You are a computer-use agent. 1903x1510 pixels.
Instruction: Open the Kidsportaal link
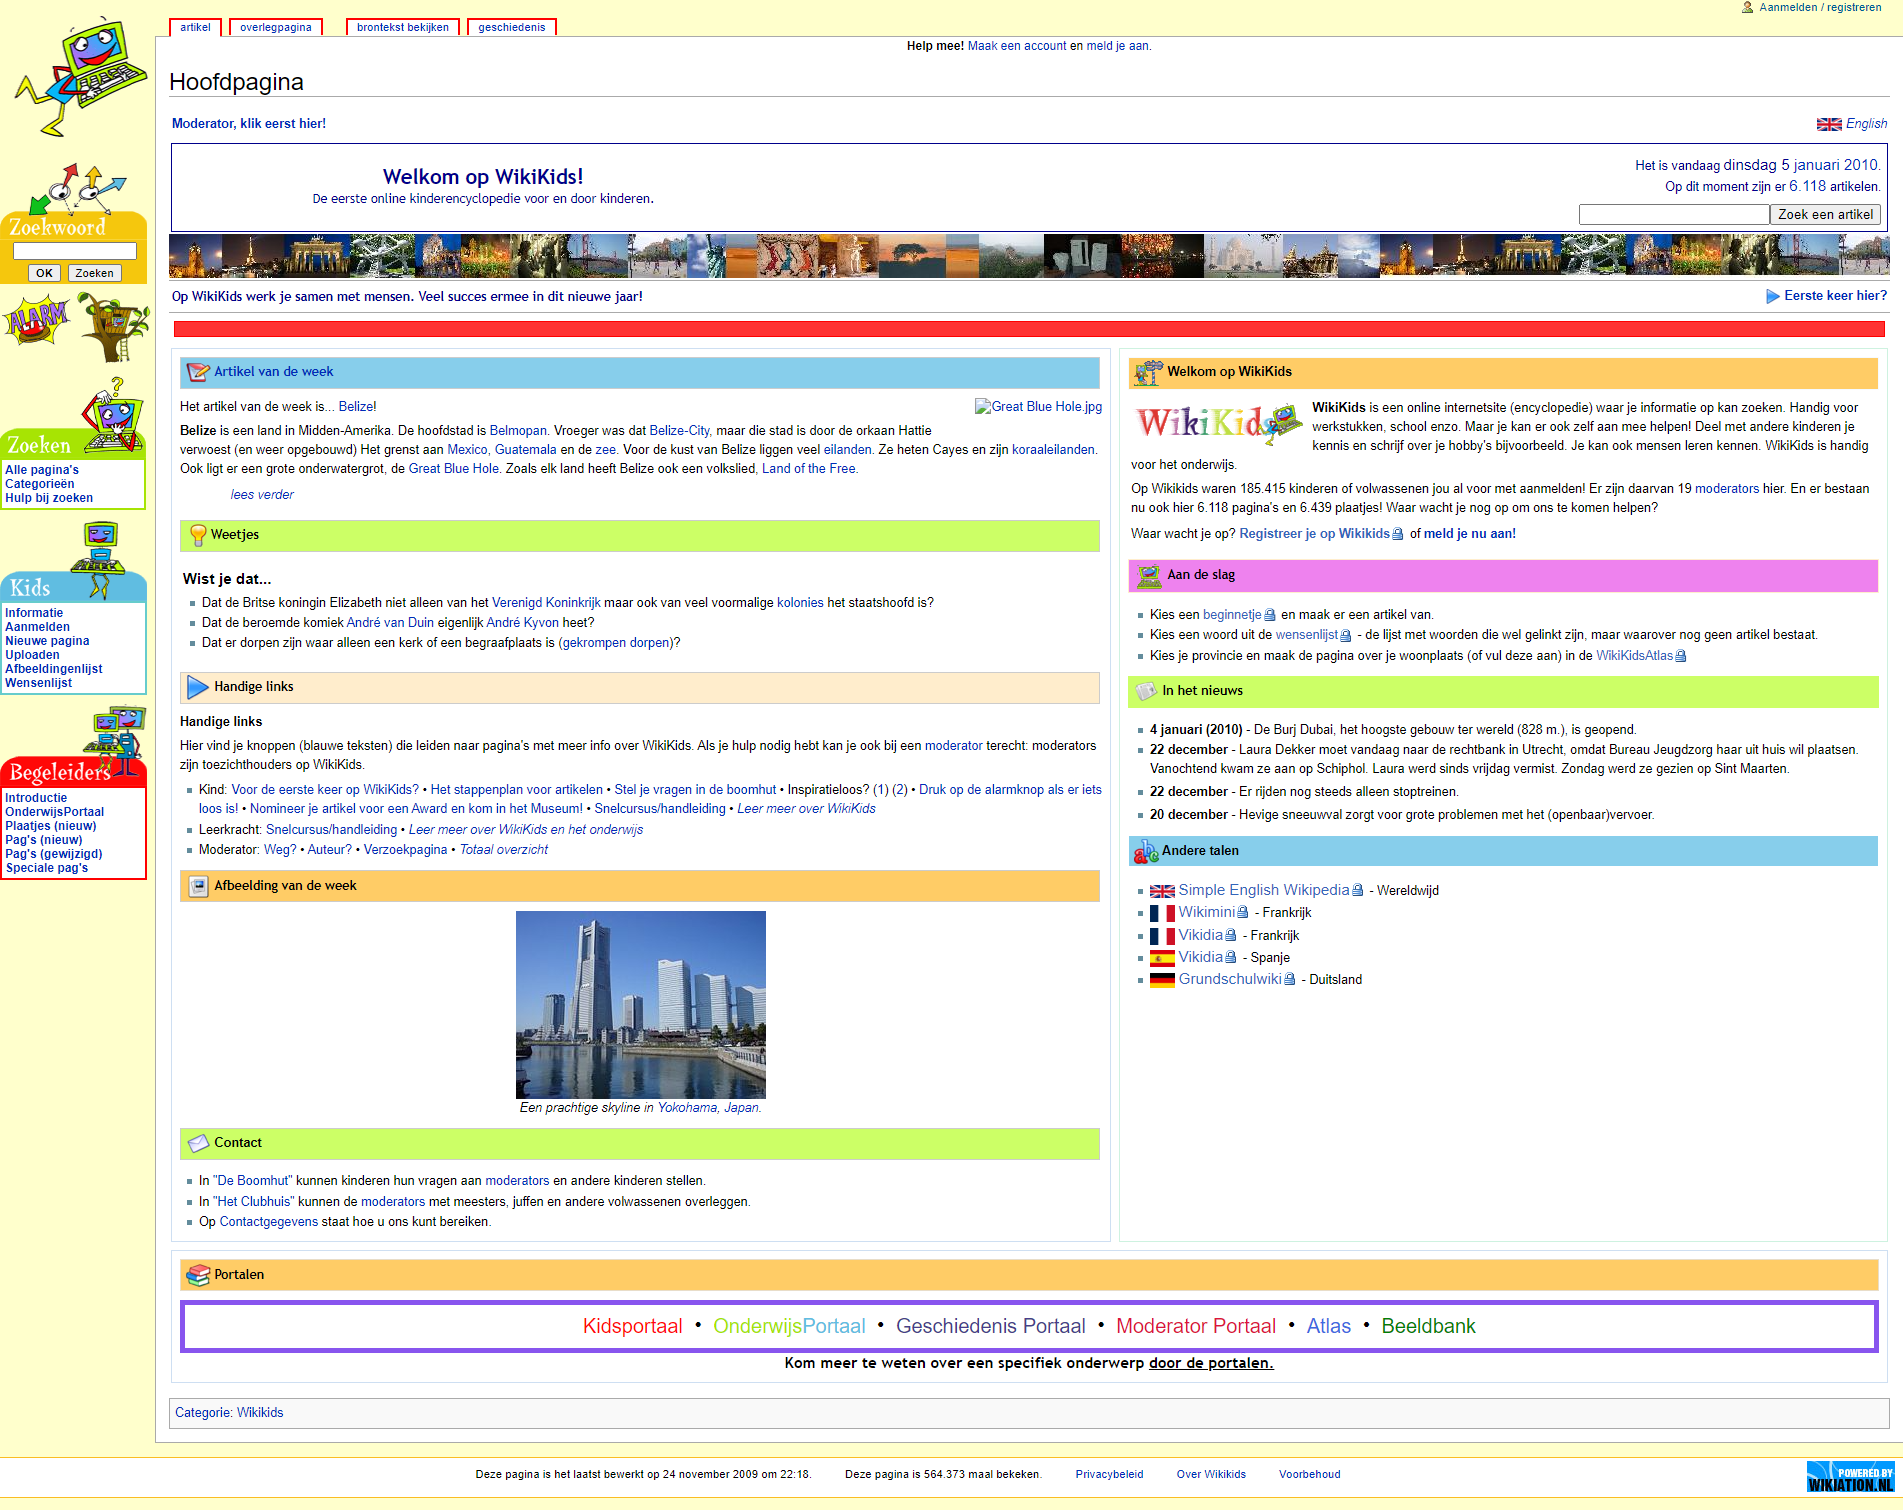click(632, 1326)
